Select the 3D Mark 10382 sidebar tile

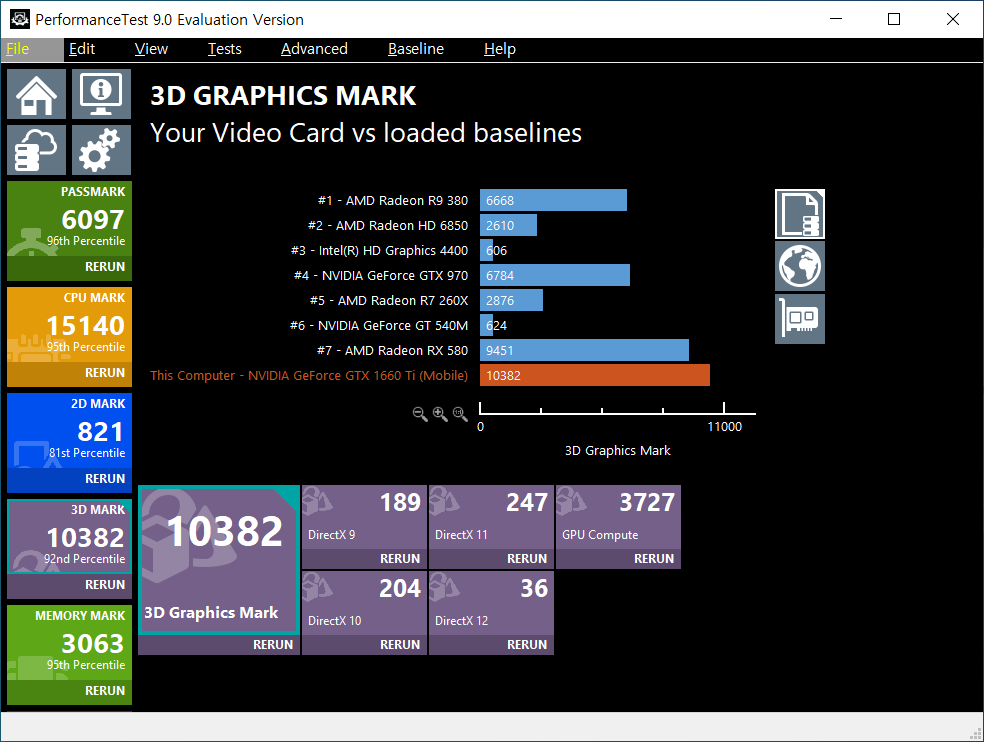(x=70, y=537)
